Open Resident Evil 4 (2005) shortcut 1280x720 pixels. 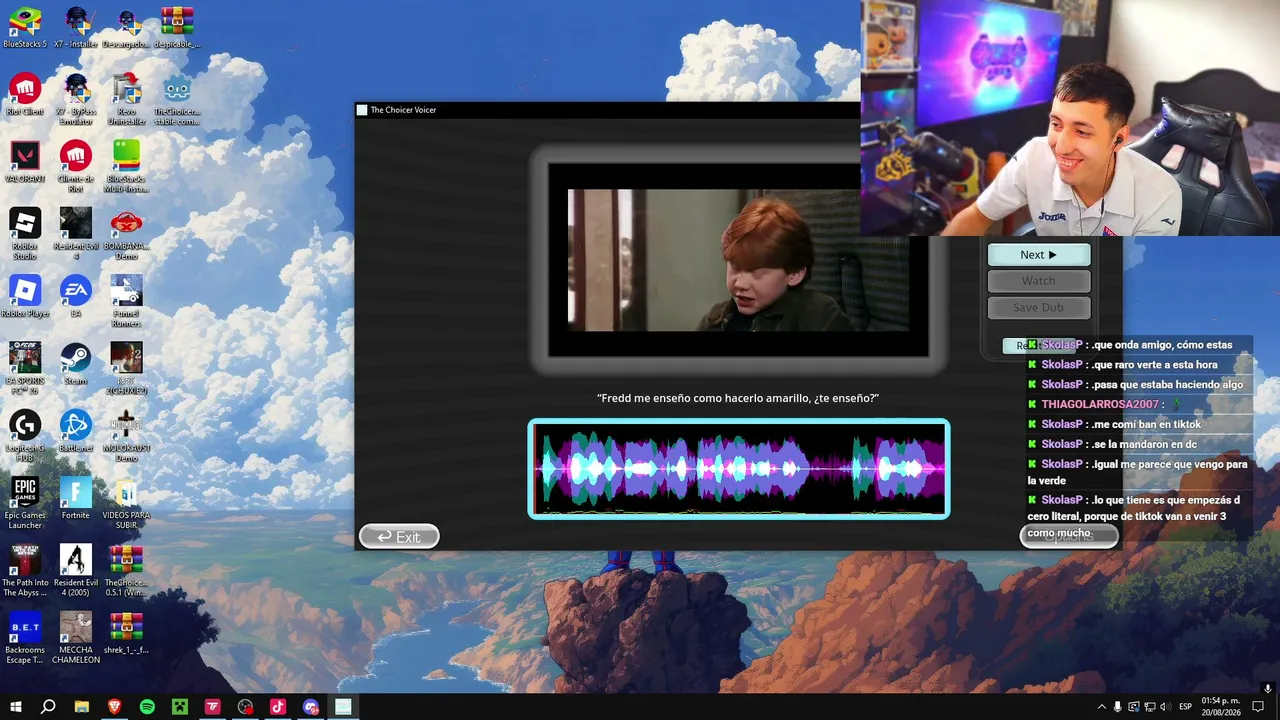[76, 570]
